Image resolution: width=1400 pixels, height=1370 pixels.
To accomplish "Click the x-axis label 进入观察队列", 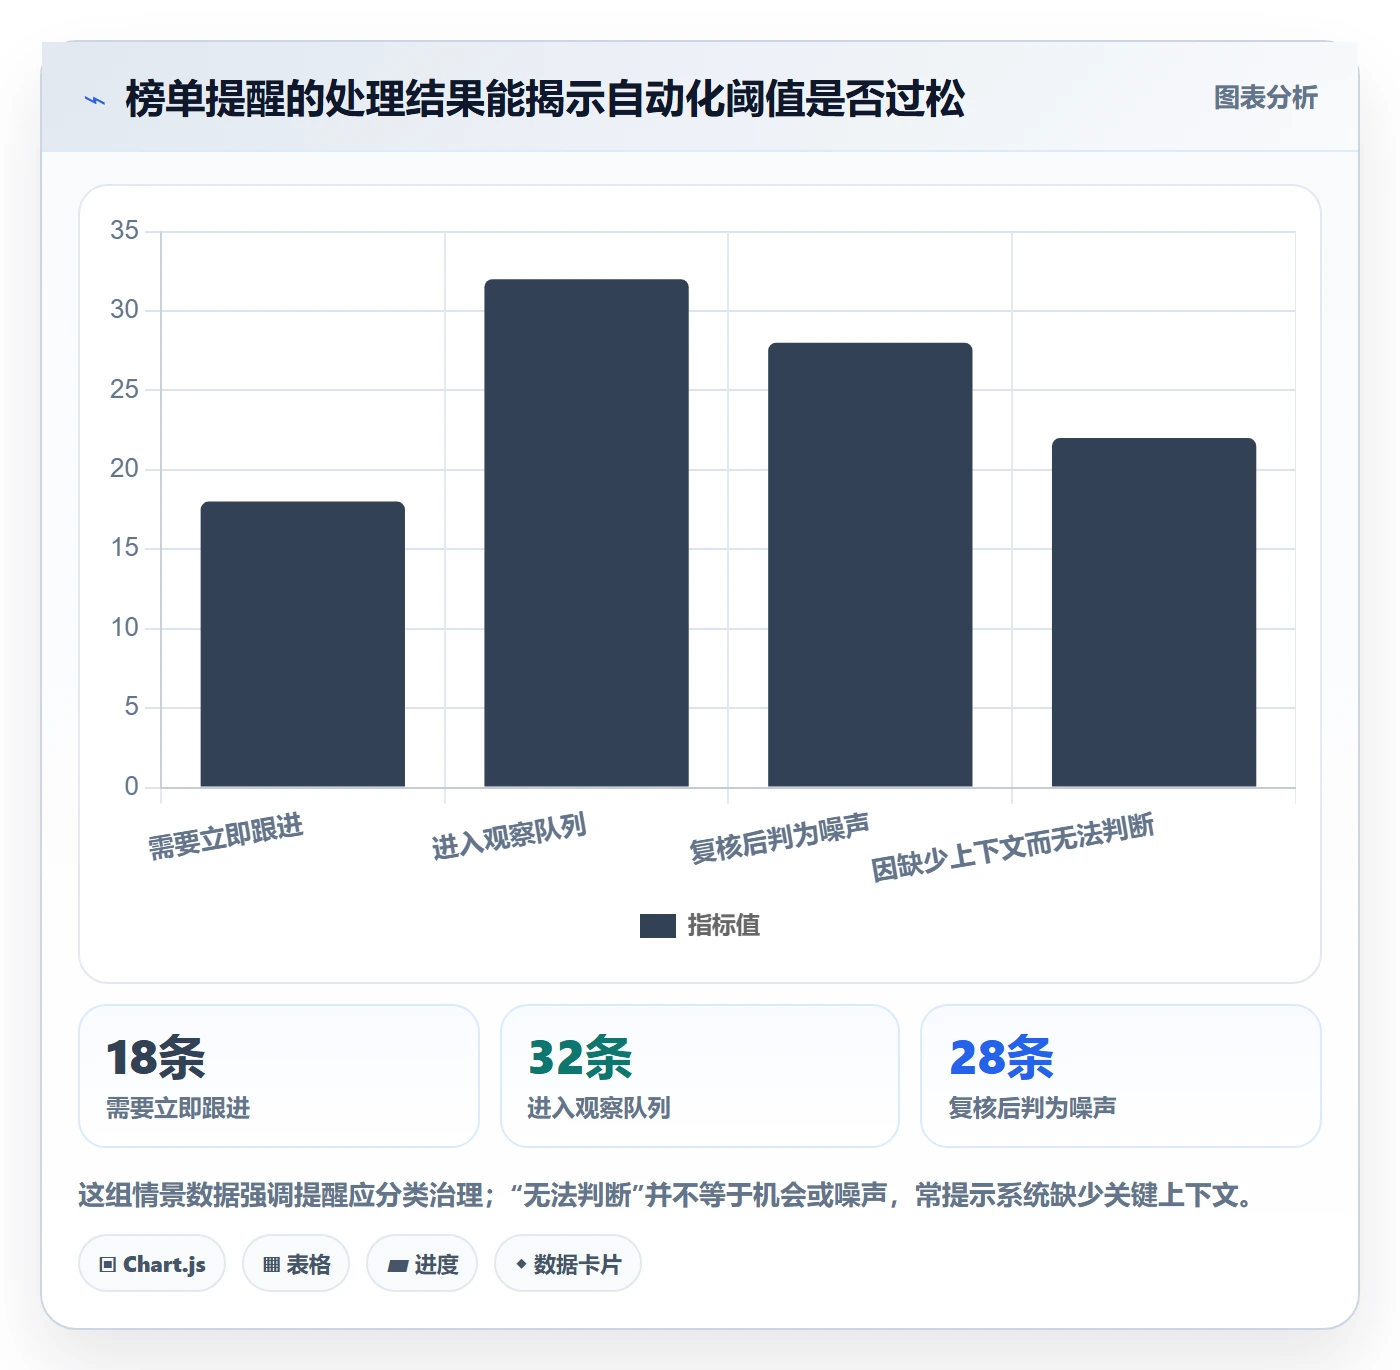I will click(x=509, y=837).
